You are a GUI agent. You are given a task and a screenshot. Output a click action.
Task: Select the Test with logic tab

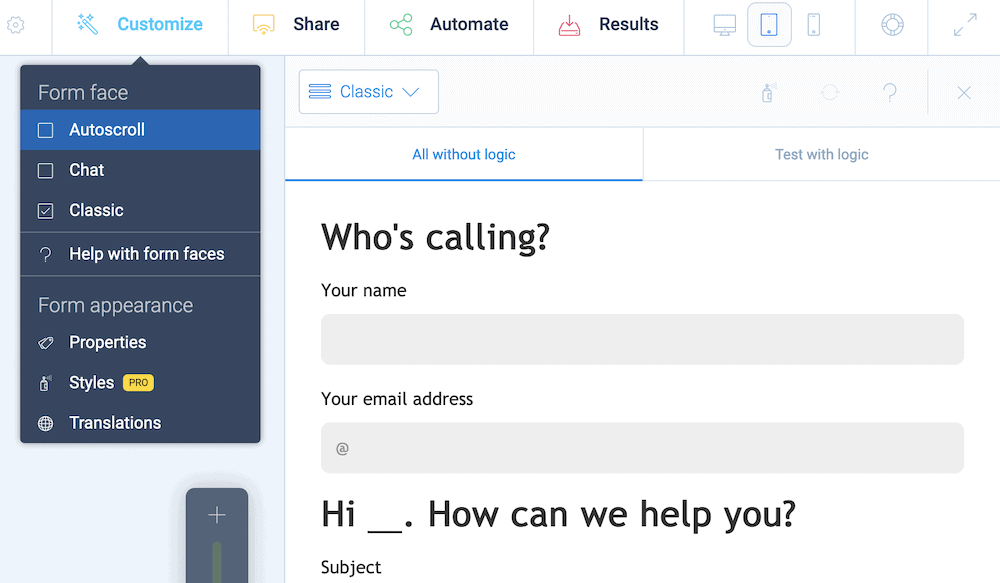tap(821, 154)
